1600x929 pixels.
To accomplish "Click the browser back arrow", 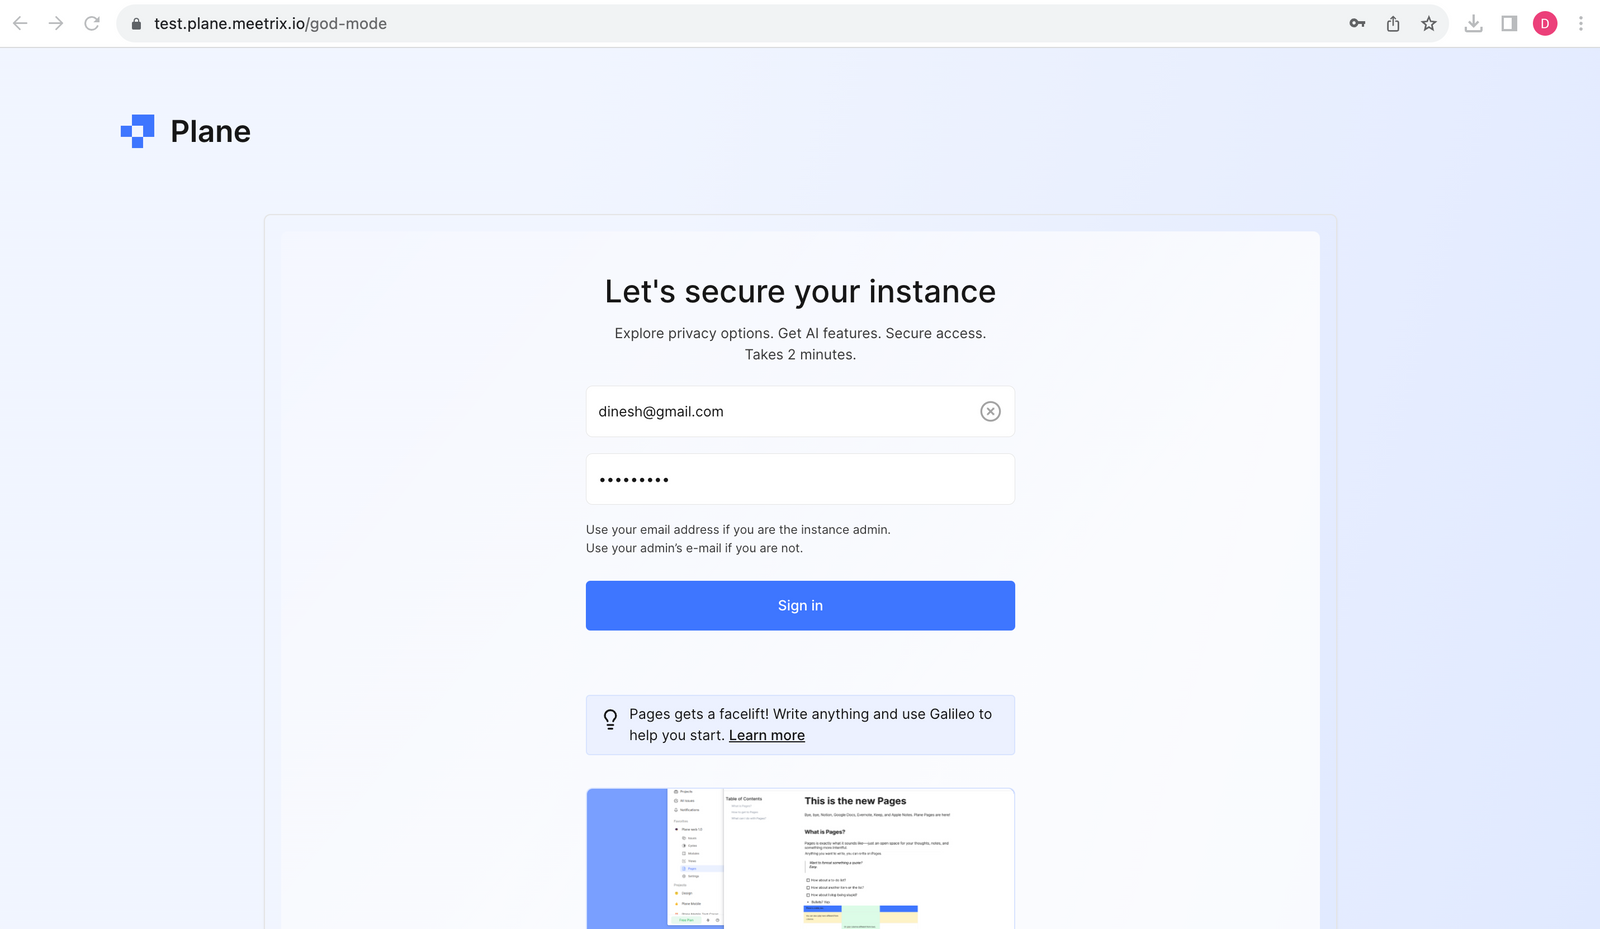I will click(20, 23).
